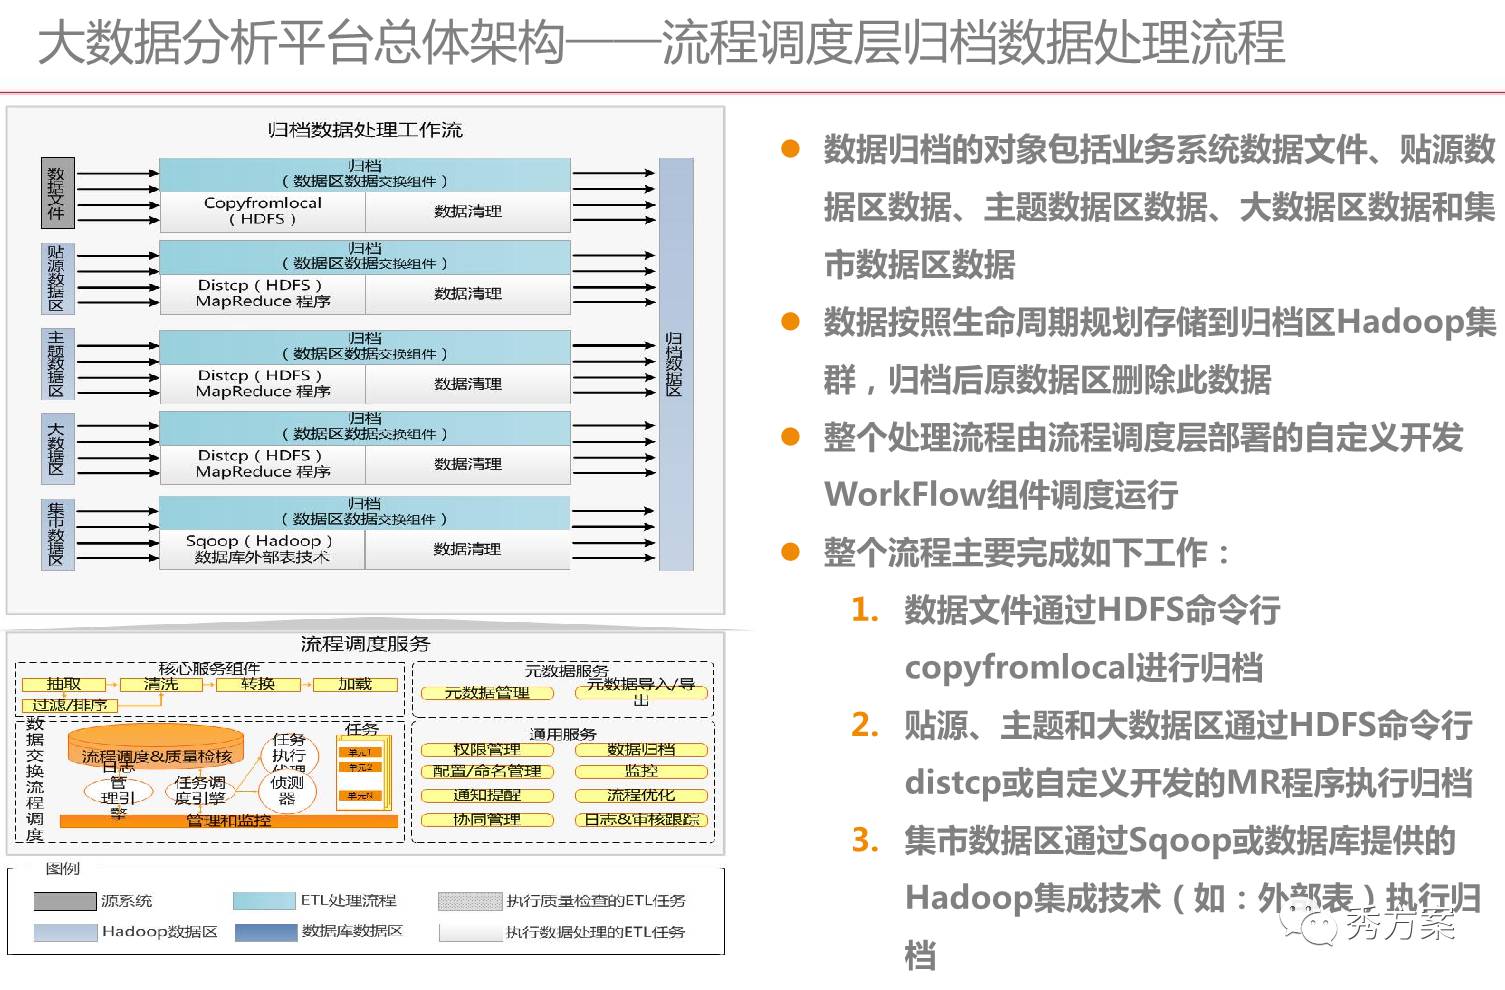
Task: Click the Hadoop数据区 legend swatch
Action: coord(65,932)
